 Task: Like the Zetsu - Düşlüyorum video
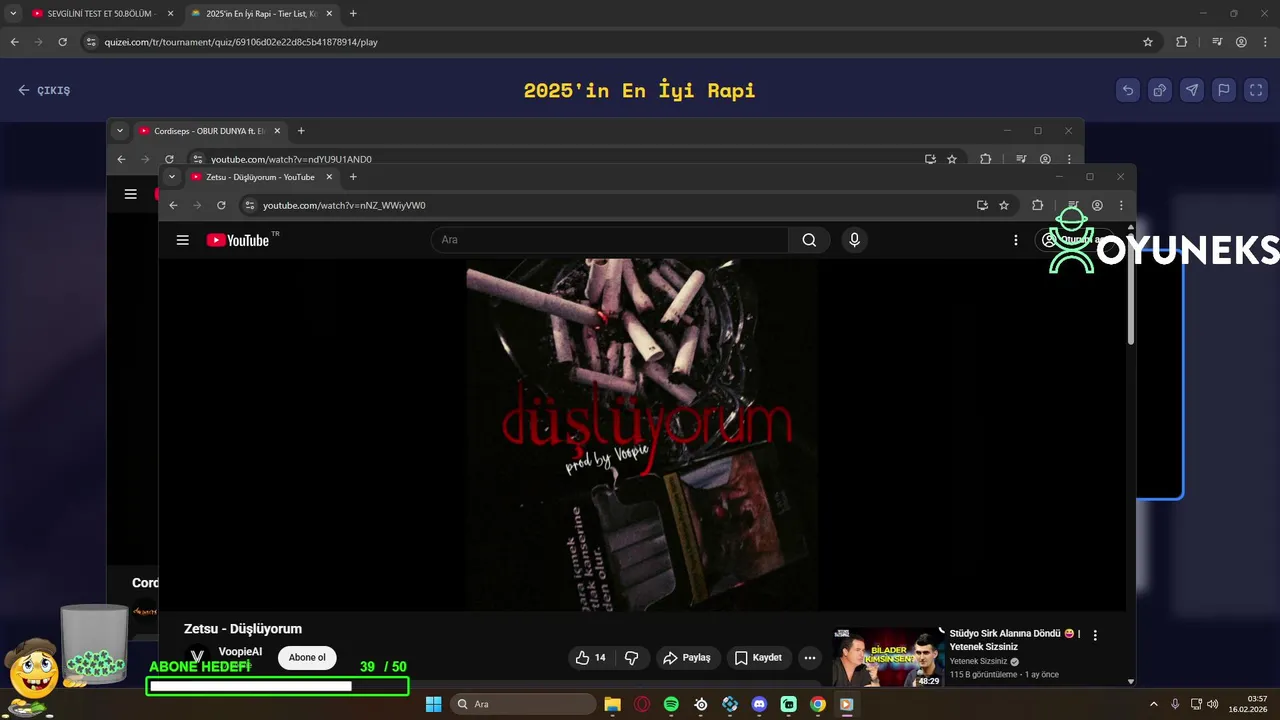(589, 657)
